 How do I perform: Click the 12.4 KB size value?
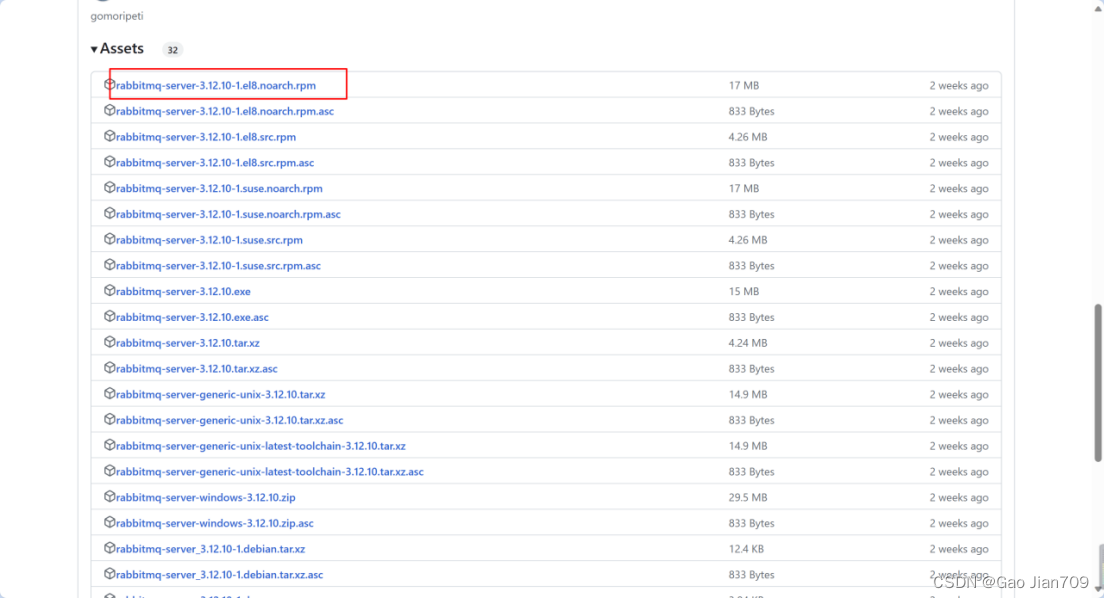click(746, 549)
